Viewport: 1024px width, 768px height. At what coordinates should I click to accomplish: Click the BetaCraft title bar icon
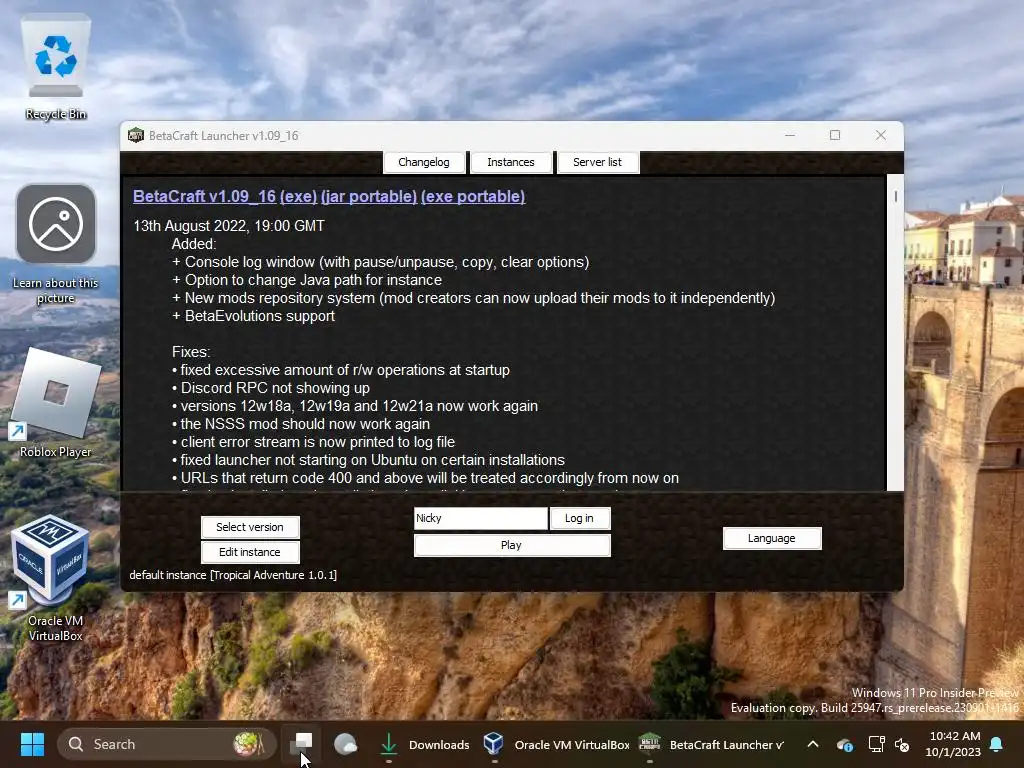pyautogui.click(x=136, y=135)
